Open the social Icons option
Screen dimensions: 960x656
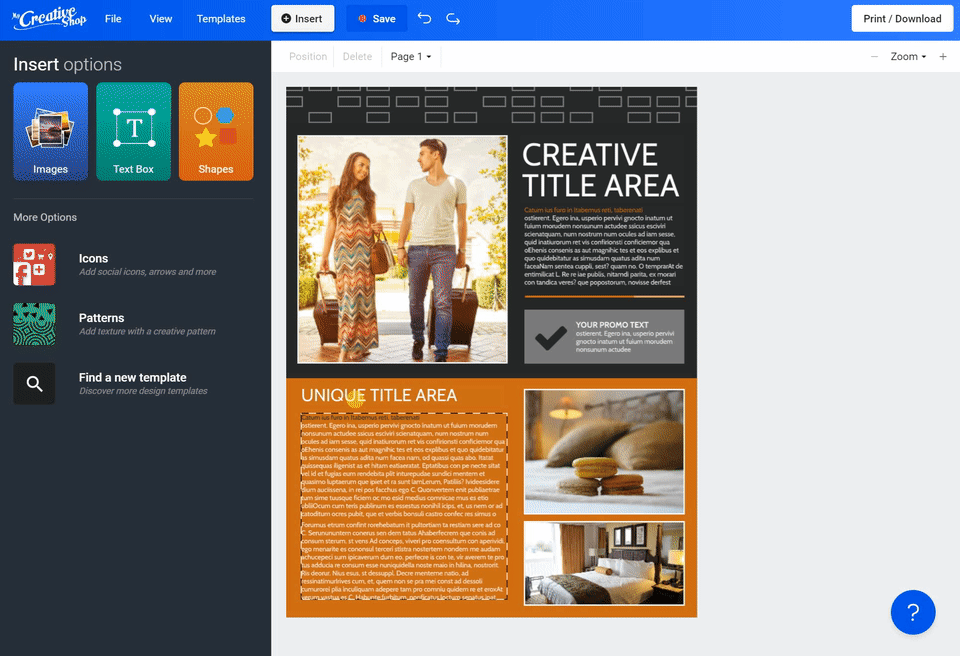click(x=34, y=264)
